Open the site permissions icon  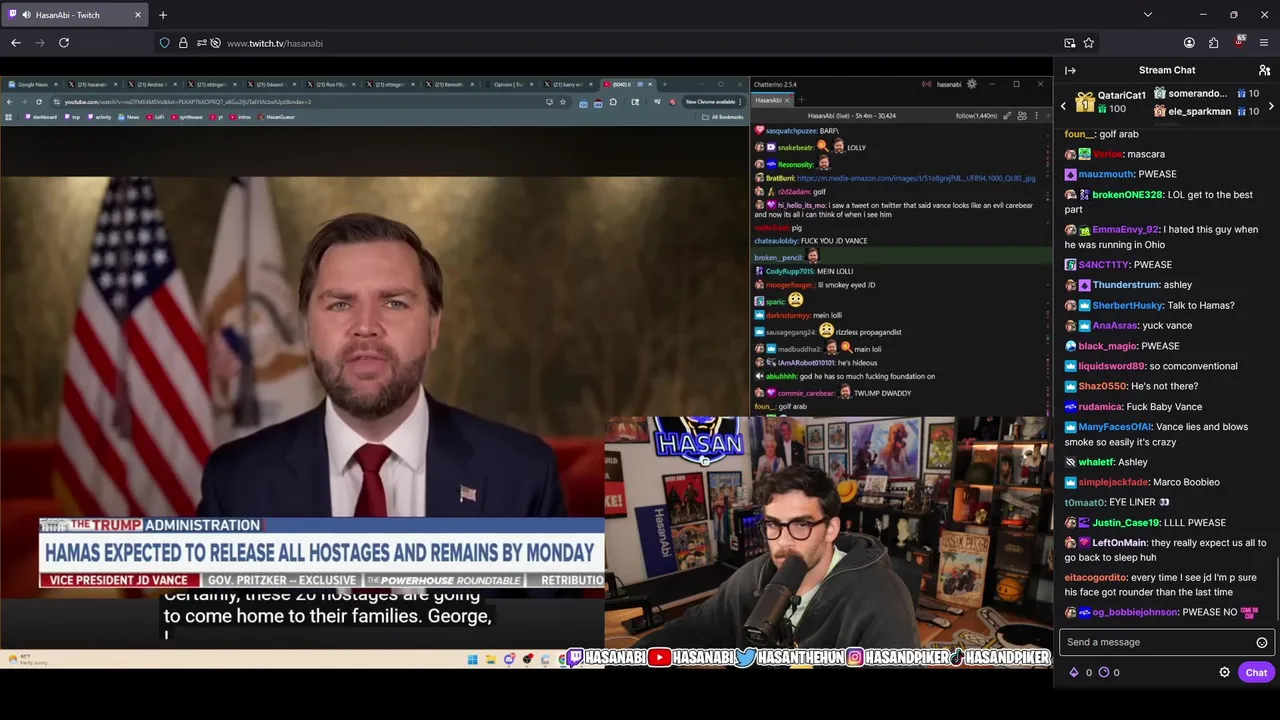click(x=201, y=43)
